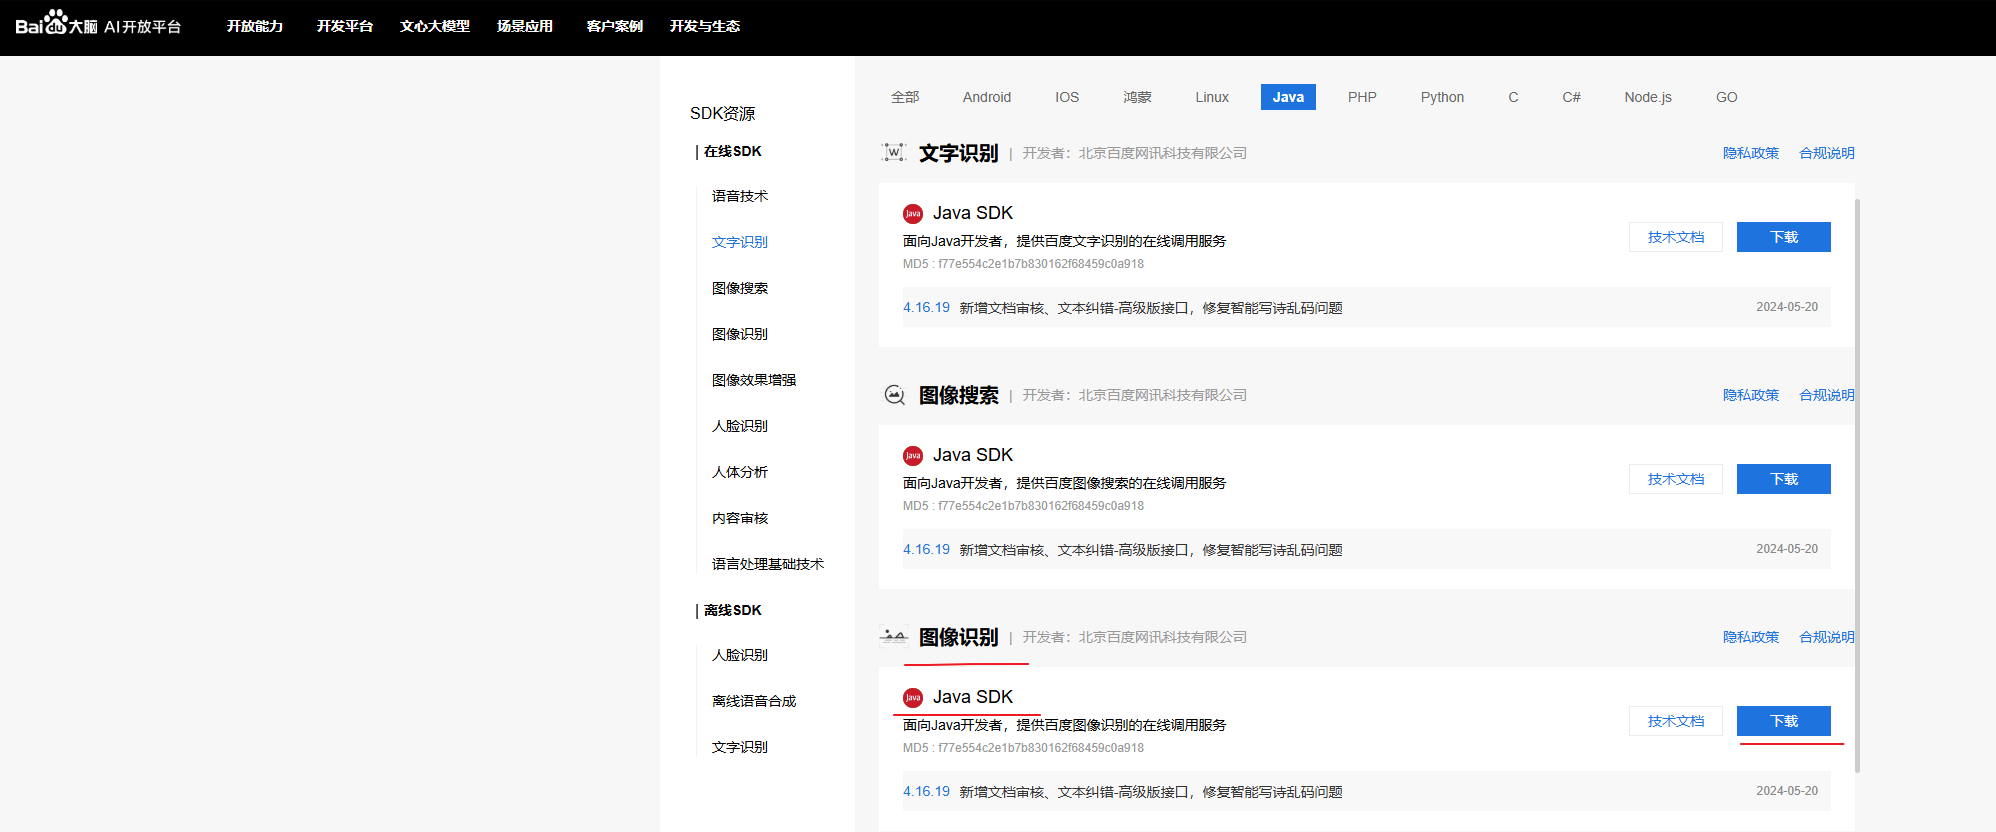Image resolution: width=1996 pixels, height=832 pixels.
Task: Open 离线语音合成 in the sidebar
Action: (x=754, y=701)
